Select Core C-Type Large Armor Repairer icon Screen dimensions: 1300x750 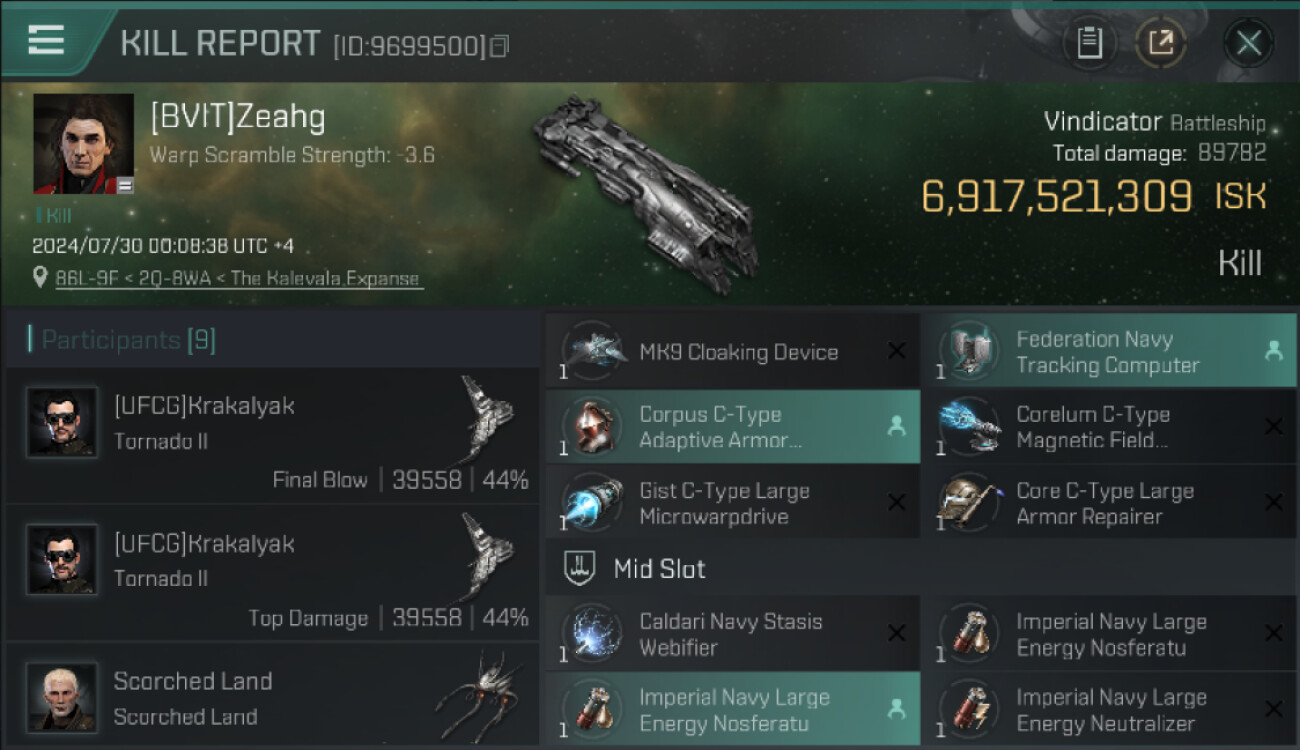pos(970,503)
